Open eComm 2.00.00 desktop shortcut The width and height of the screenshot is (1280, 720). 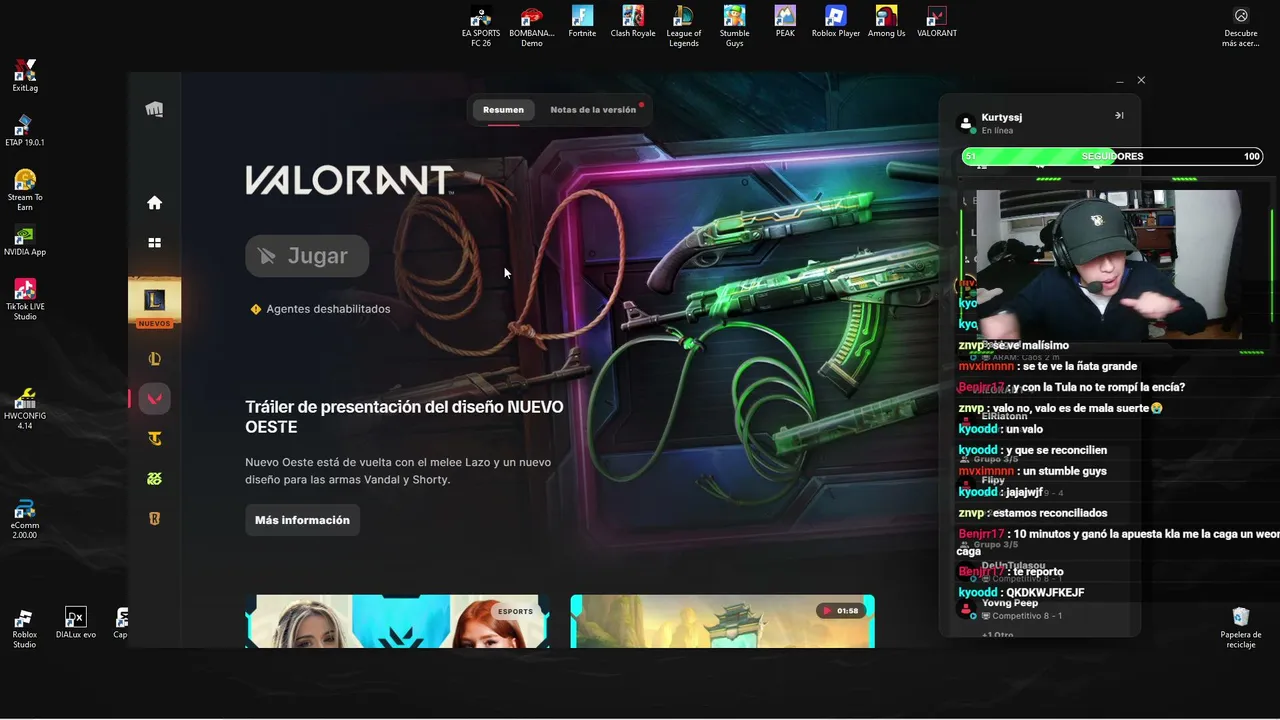coord(25,518)
